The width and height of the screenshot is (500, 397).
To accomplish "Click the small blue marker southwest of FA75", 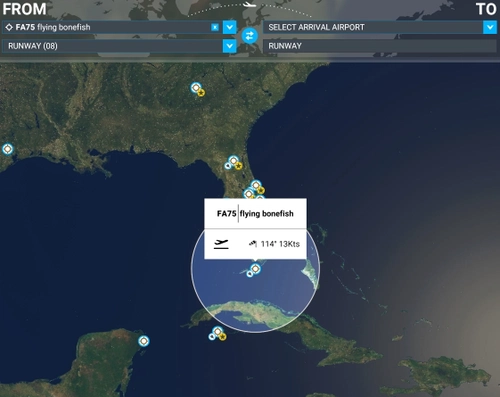I will (x=250, y=274).
